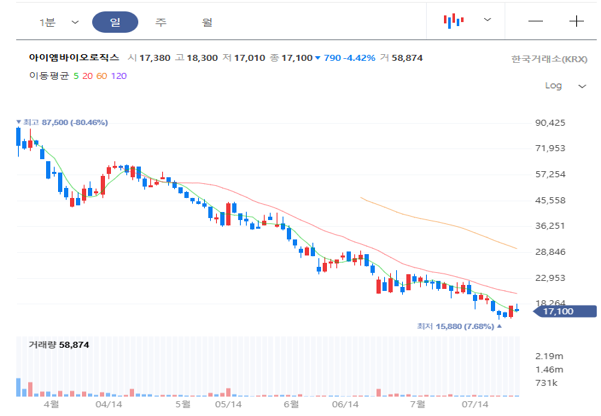
Task: Click the 최고 87,500 high marker
Action: [62, 122]
